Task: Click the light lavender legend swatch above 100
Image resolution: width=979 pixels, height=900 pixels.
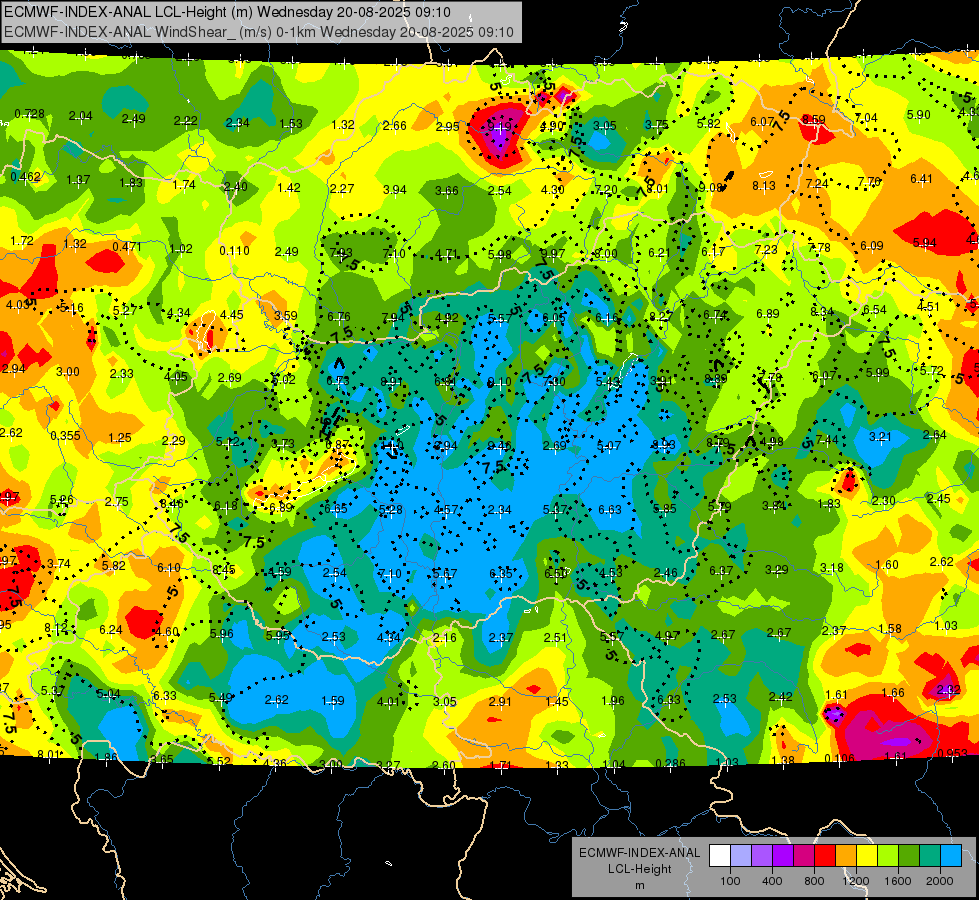Action: coord(741,855)
